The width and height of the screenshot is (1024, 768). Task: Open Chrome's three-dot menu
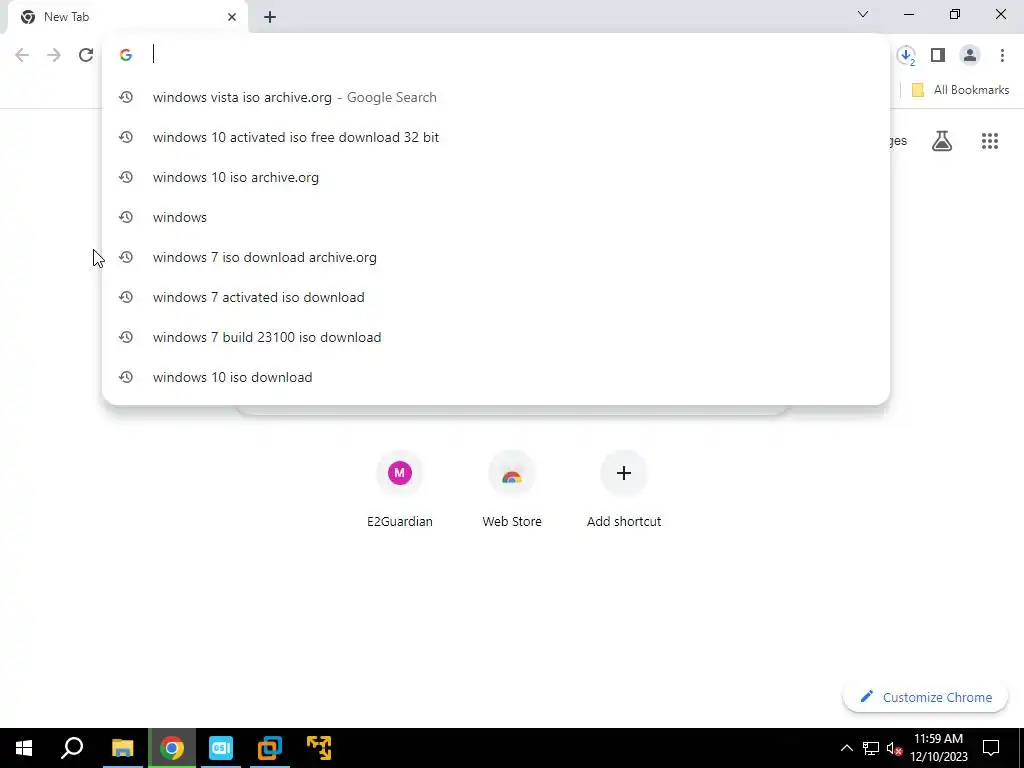(1002, 55)
